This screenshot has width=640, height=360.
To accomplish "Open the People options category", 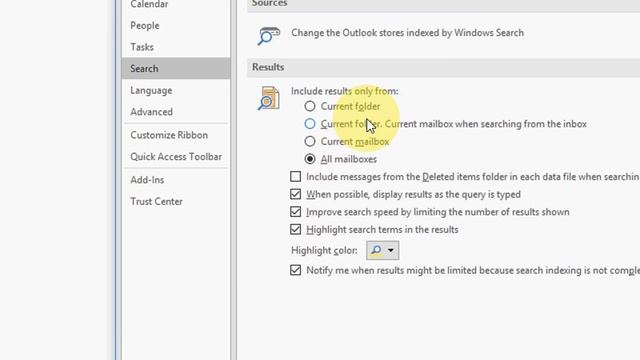I will (x=176, y=25).
